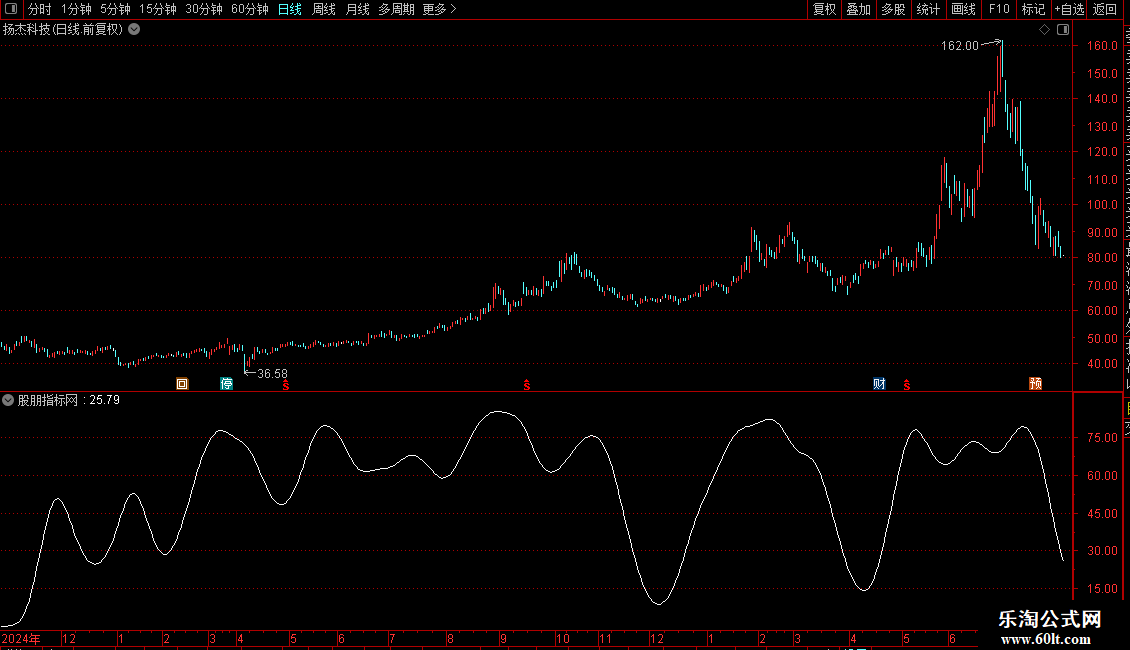
Task: Open 多股 multi-stock view
Action: click(893, 9)
